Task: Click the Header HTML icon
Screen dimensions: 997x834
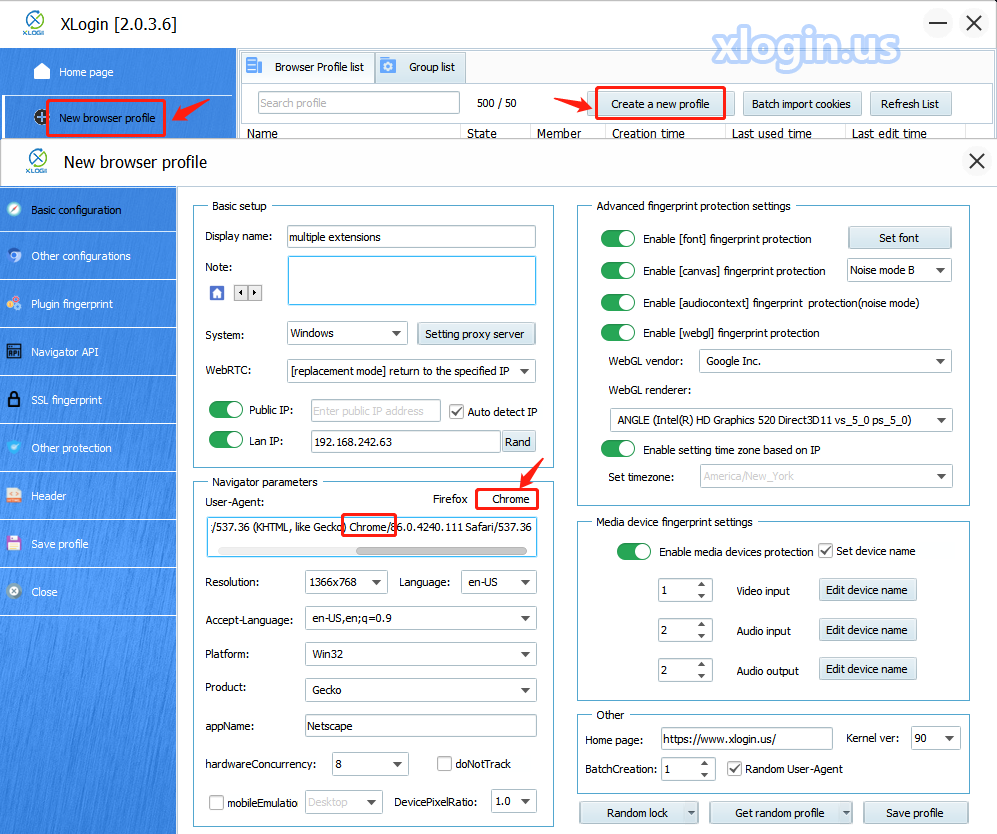Action: [14, 495]
